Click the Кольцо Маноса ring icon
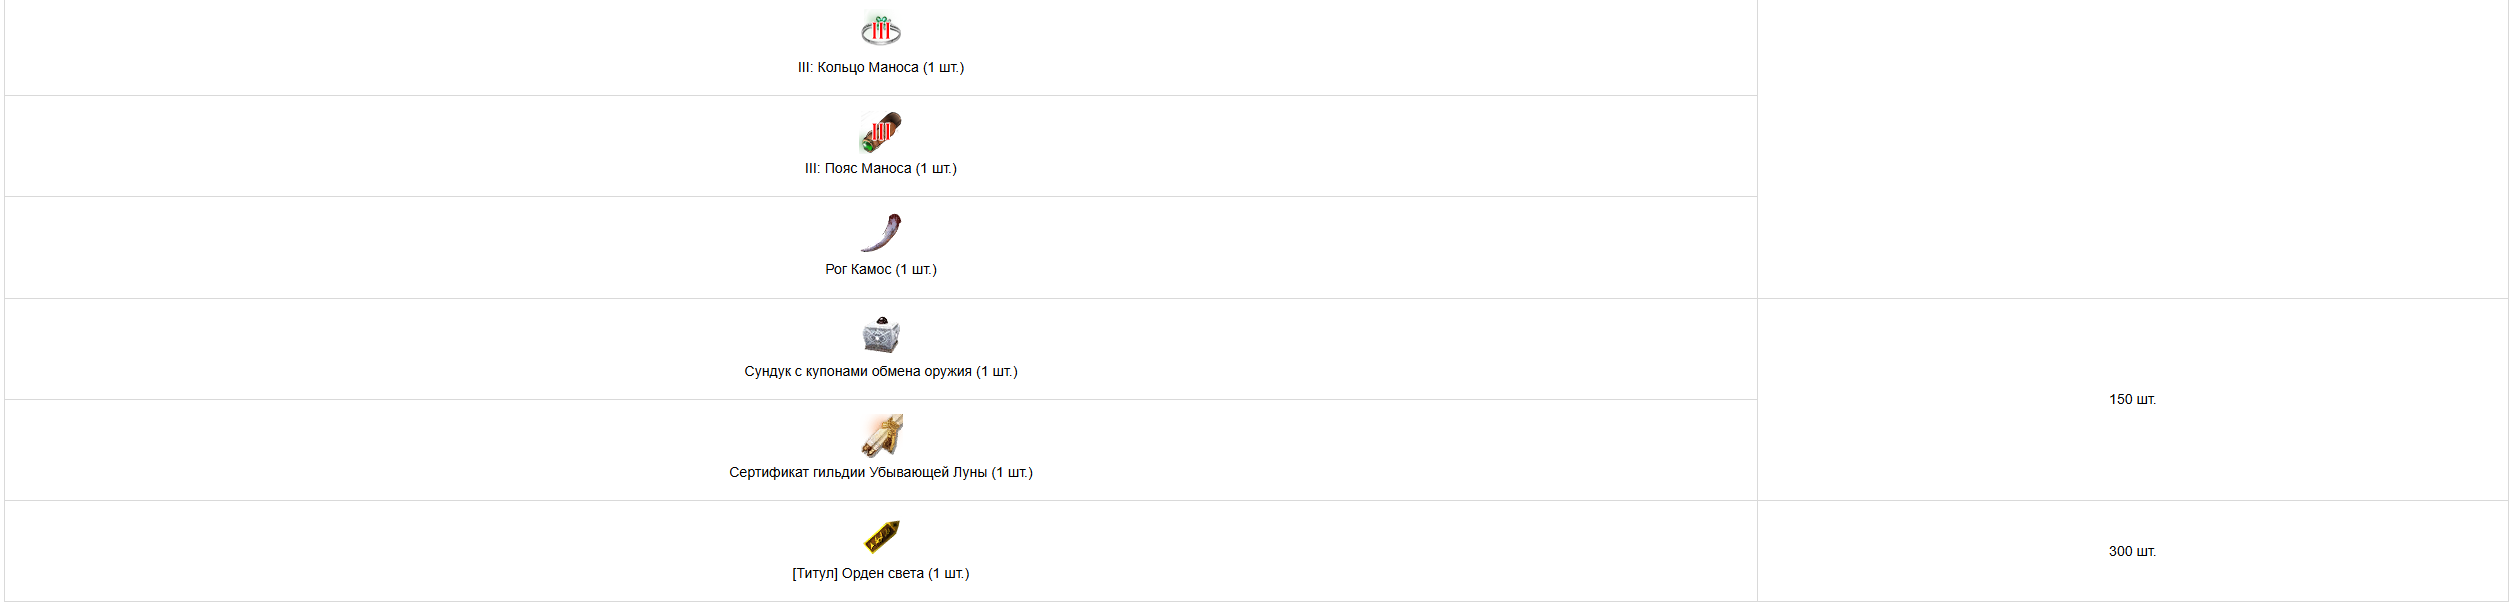Image resolution: width=2513 pixels, height=605 pixels. 881,30
